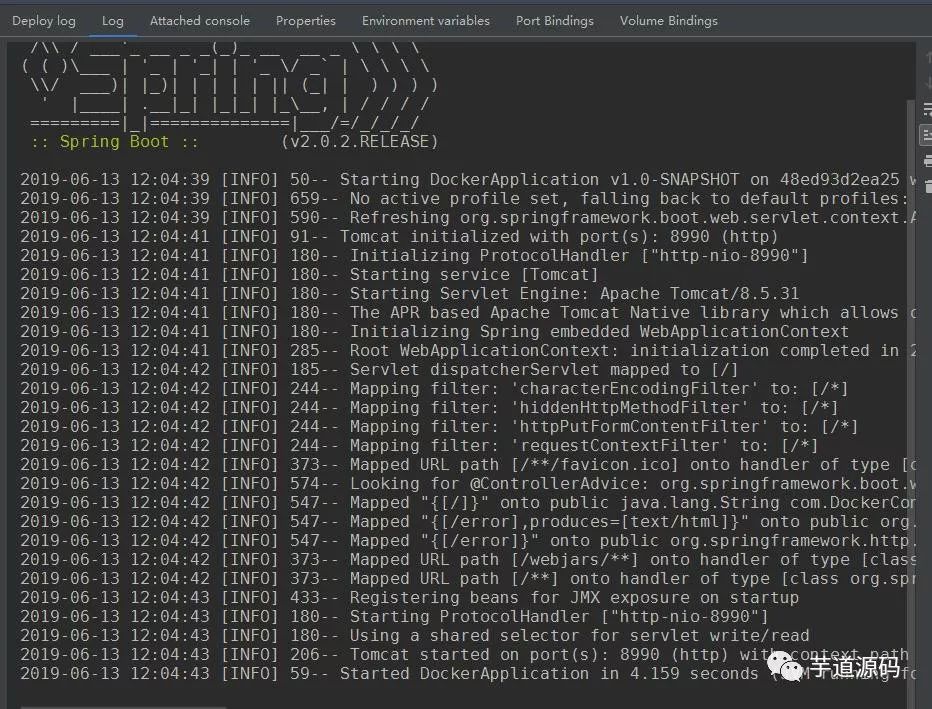
Task: Select the Log tab
Action: [113, 21]
